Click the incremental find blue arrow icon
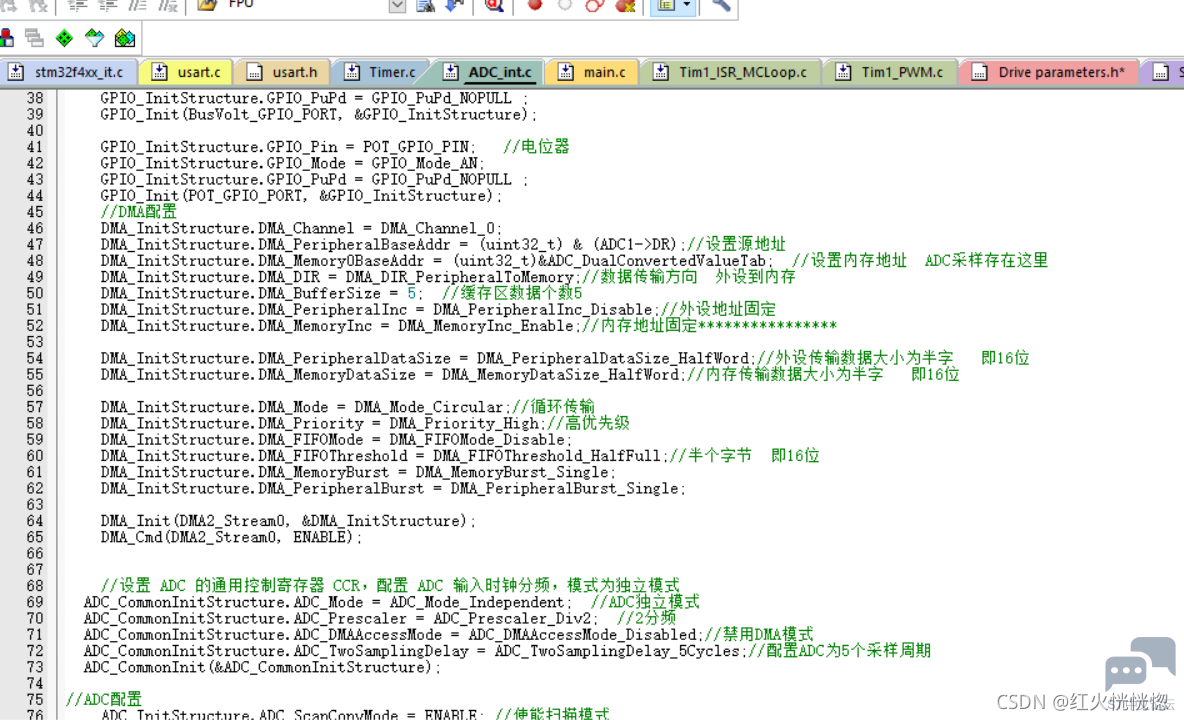Viewport: 1184px width, 720px height. pyautogui.click(x=455, y=5)
